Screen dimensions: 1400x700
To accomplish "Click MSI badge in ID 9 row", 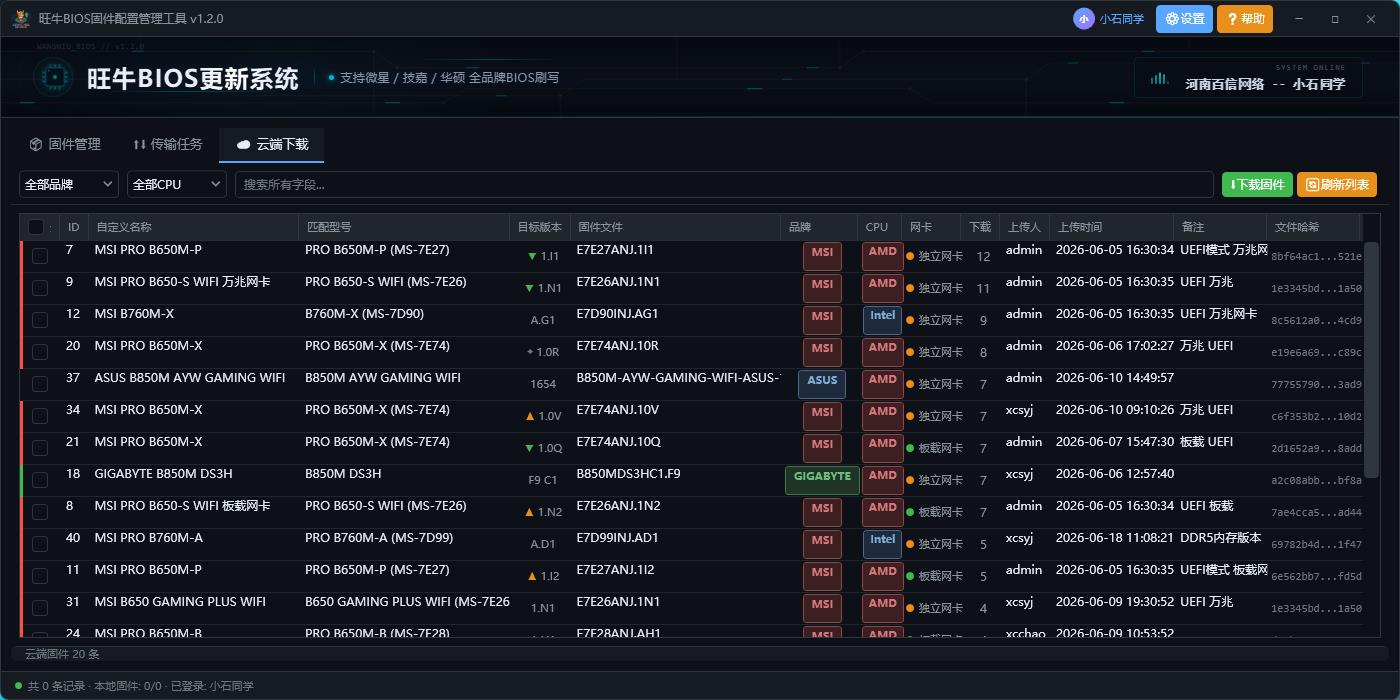I will [x=822, y=288].
